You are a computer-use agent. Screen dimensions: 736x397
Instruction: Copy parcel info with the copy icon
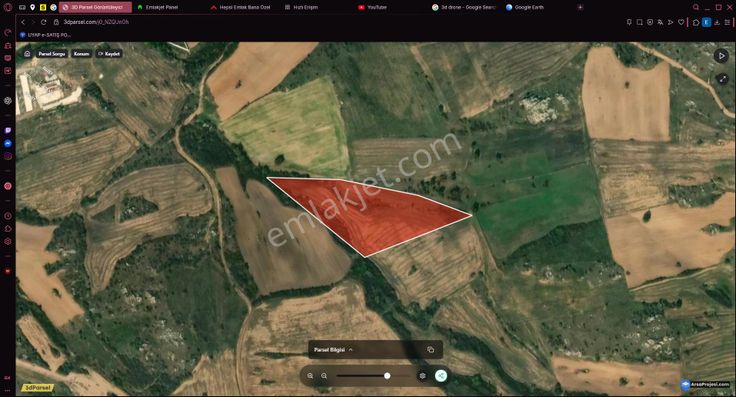tap(430, 350)
